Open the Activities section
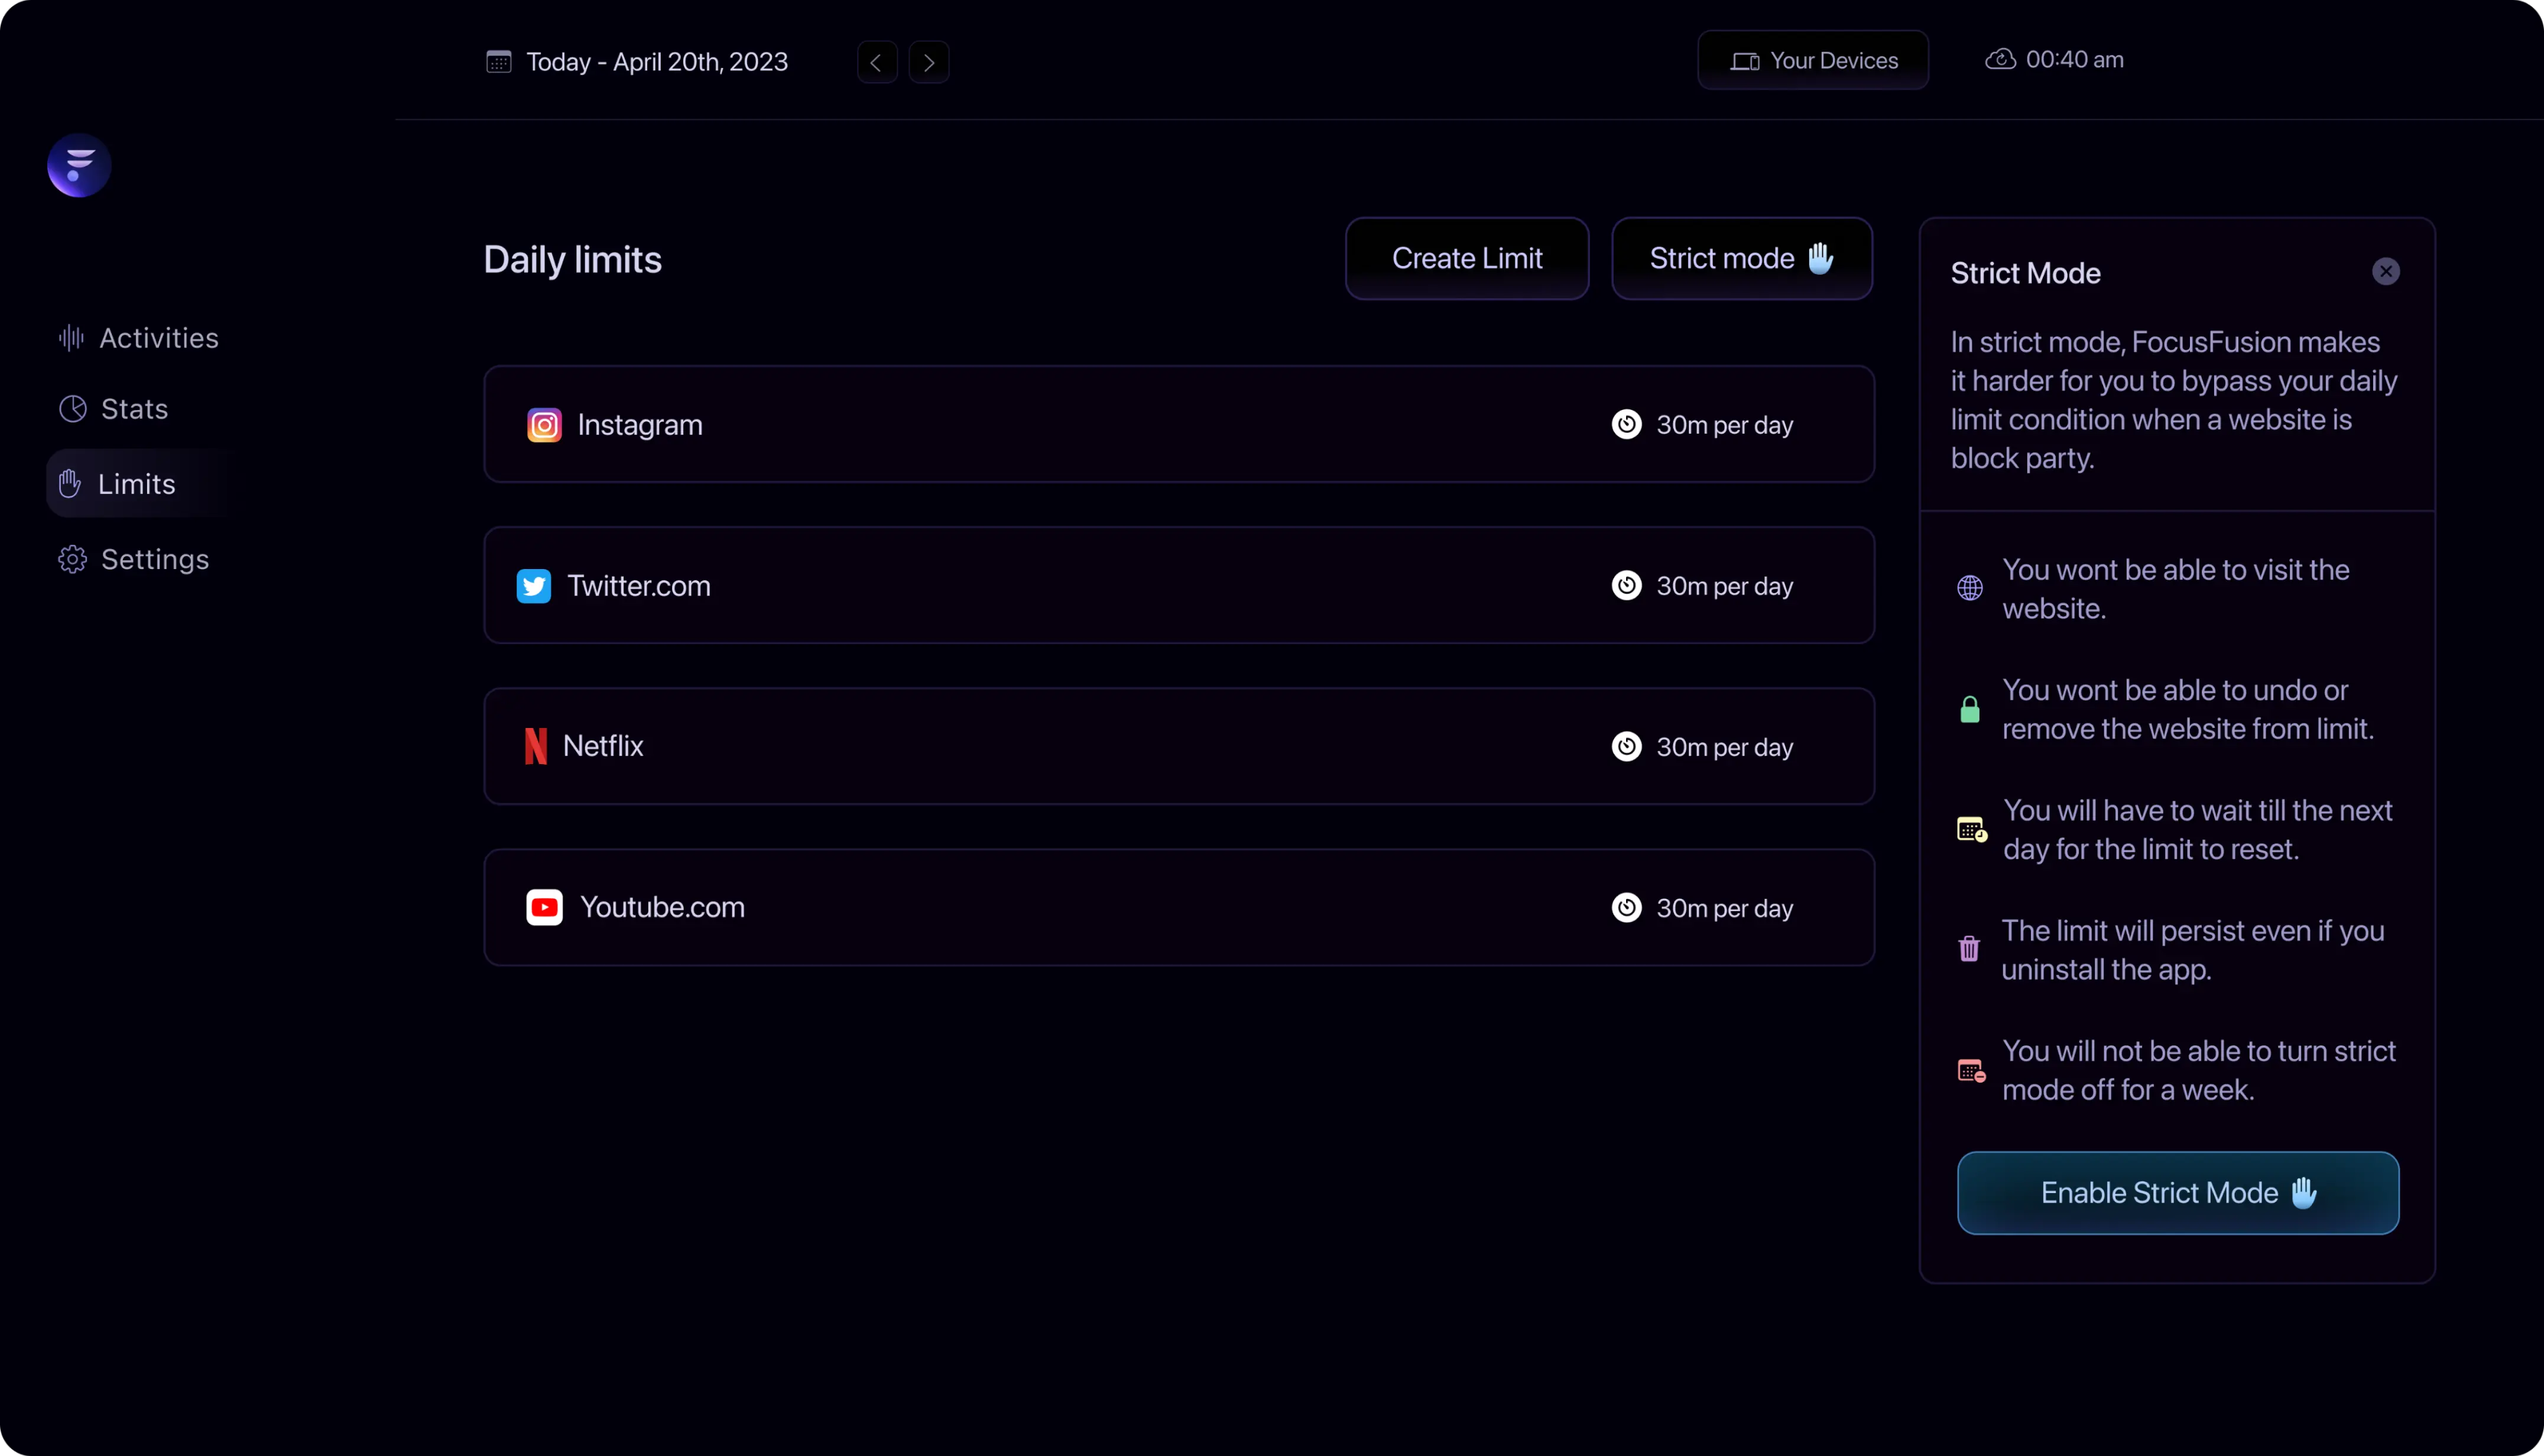 [x=138, y=338]
